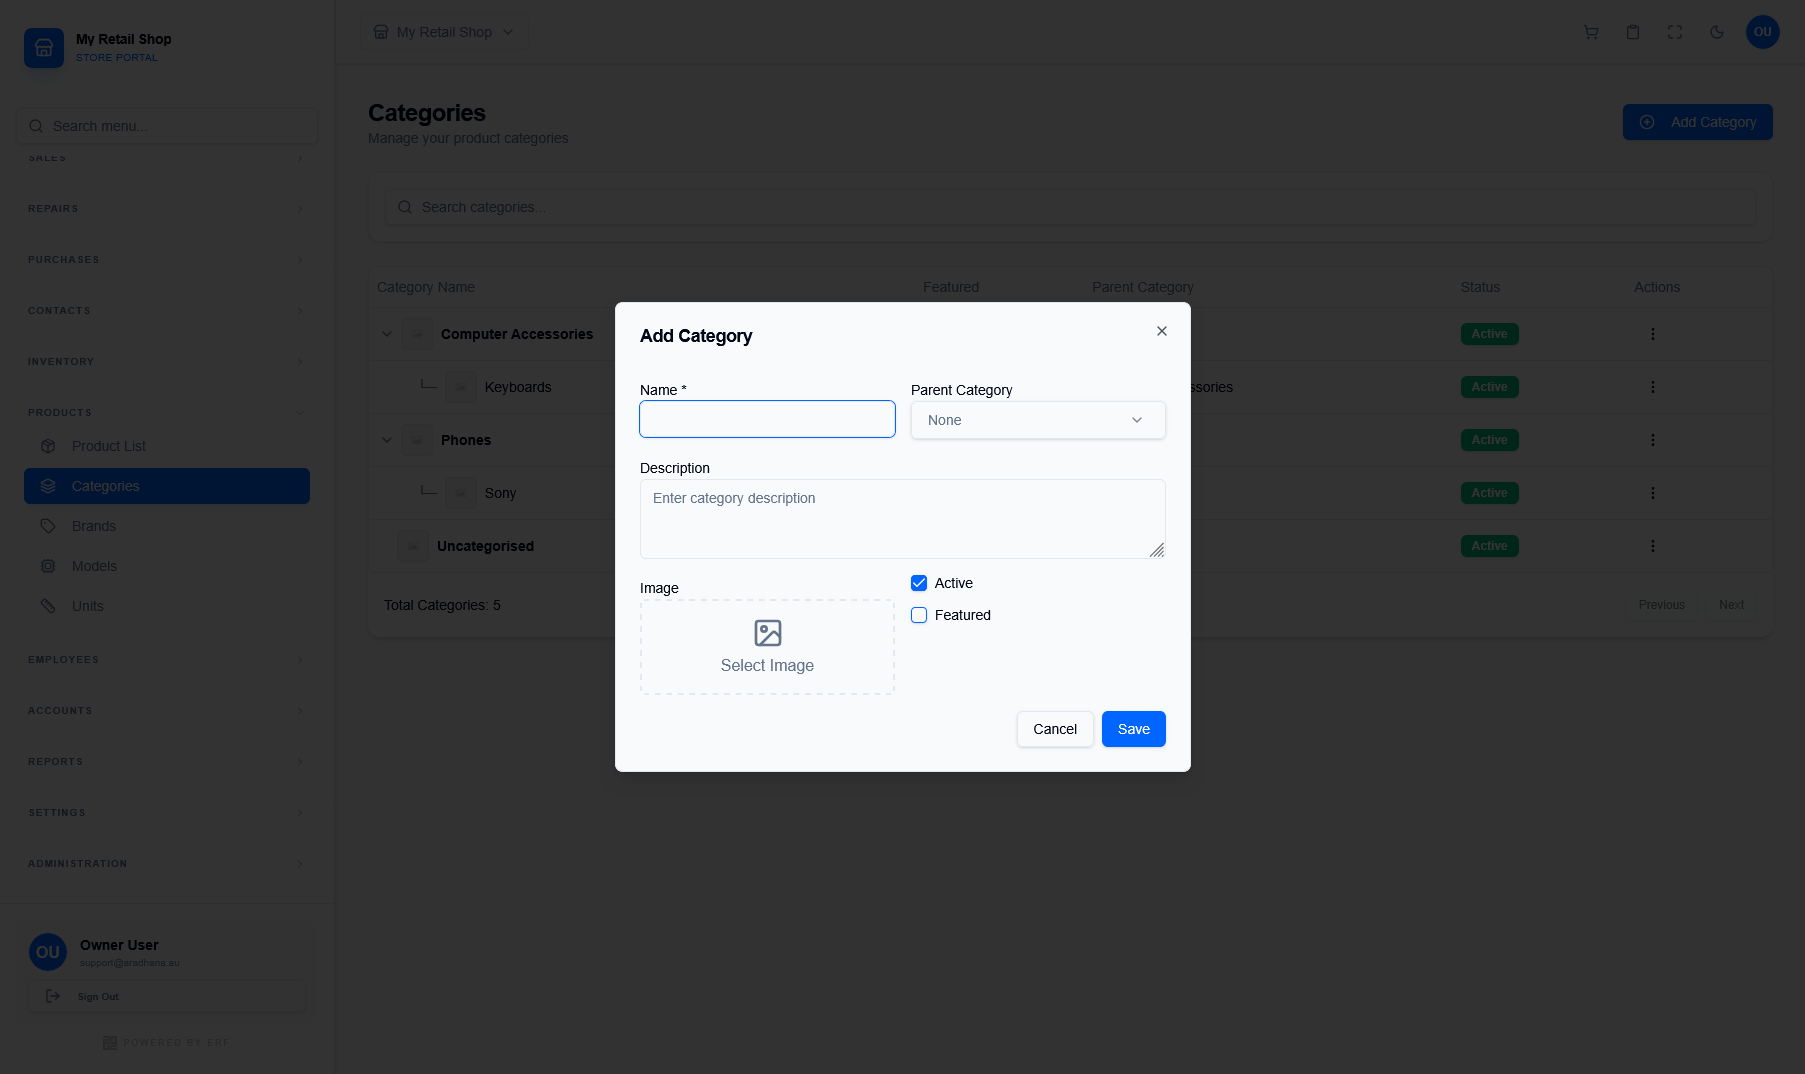Click the Sony category thumbnail
The width and height of the screenshot is (1805, 1074).
[x=461, y=493]
